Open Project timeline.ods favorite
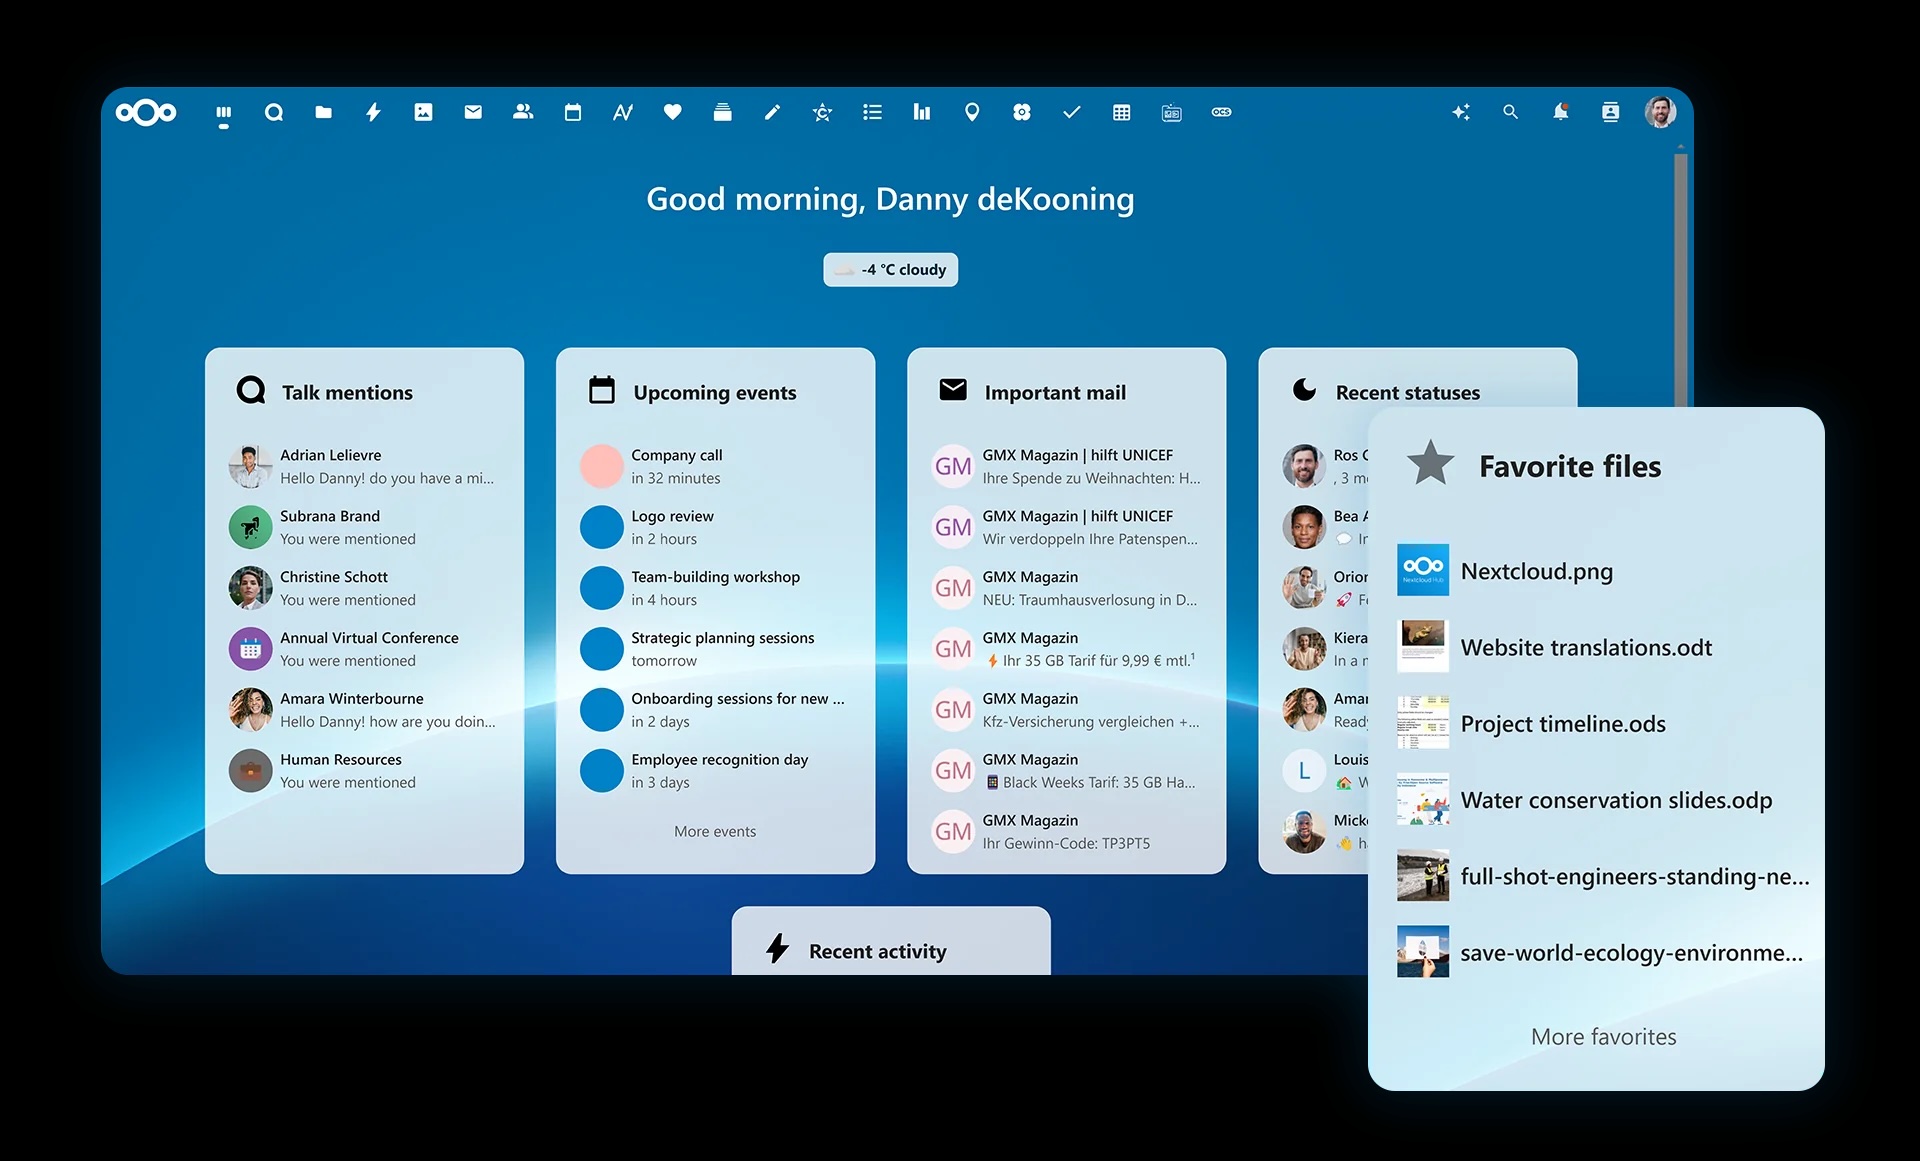Image resolution: width=1920 pixels, height=1161 pixels. pos(1603,724)
